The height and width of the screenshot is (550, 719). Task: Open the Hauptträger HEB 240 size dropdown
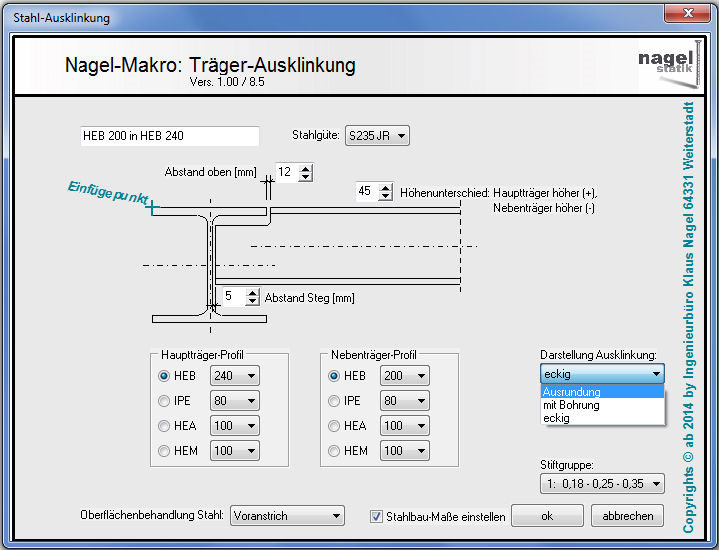234,376
